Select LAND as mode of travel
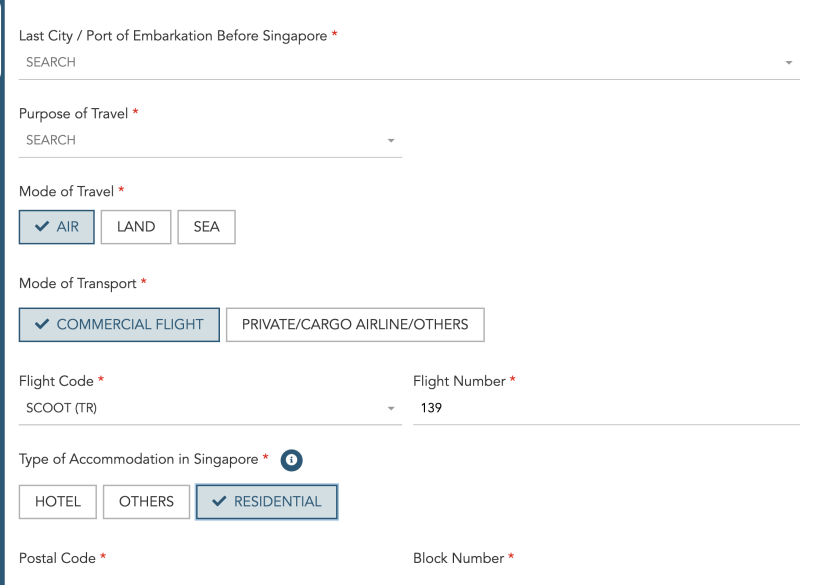The height and width of the screenshot is (585, 814). [x=136, y=227]
